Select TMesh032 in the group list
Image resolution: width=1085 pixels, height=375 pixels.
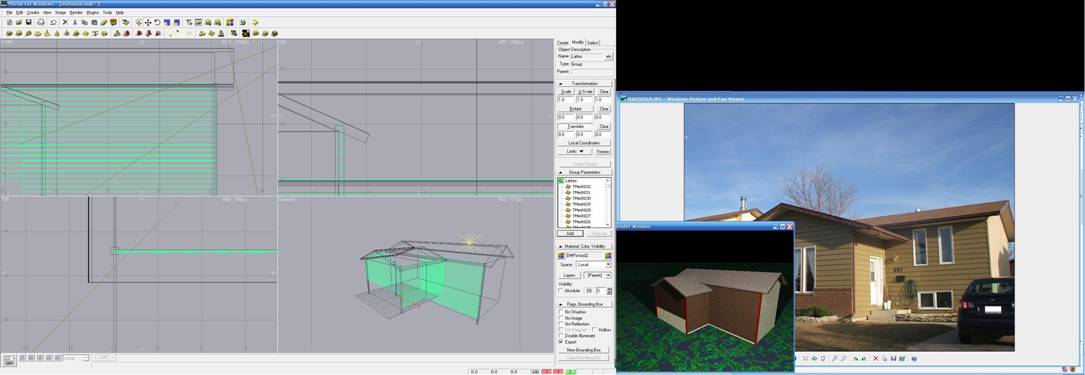tap(581, 187)
